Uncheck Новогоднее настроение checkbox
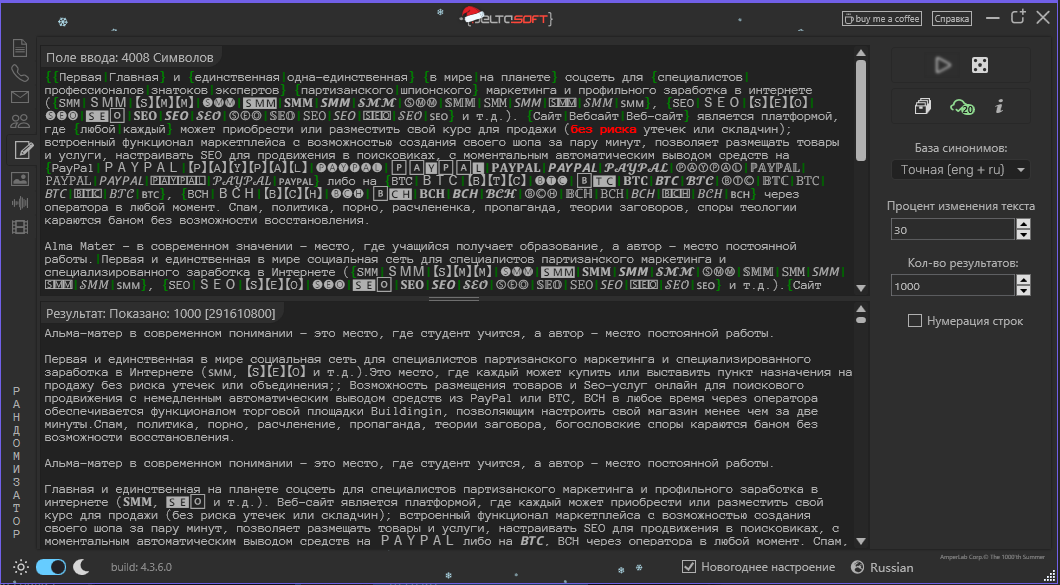The height and width of the screenshot is (585, 1060). [688, 567]
